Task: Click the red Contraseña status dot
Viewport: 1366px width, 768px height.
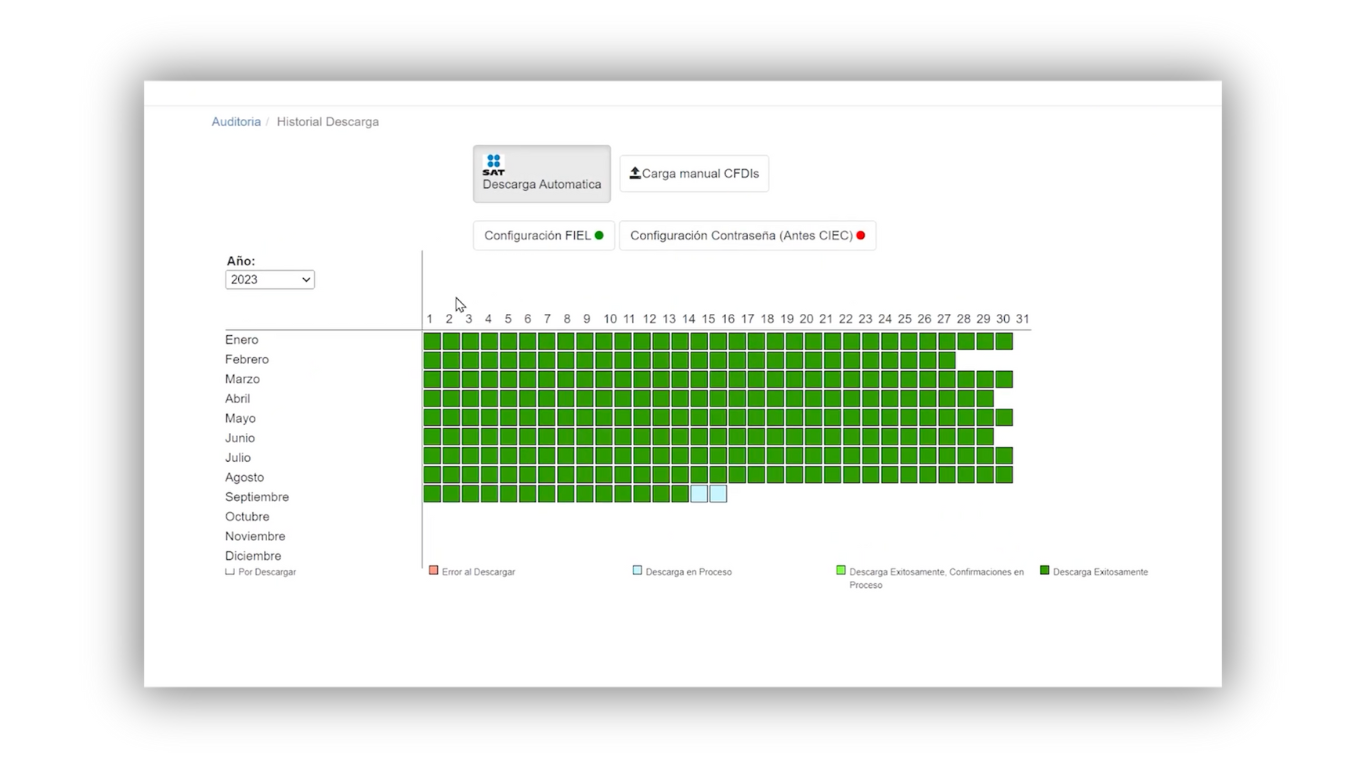Action: [860, 236]
